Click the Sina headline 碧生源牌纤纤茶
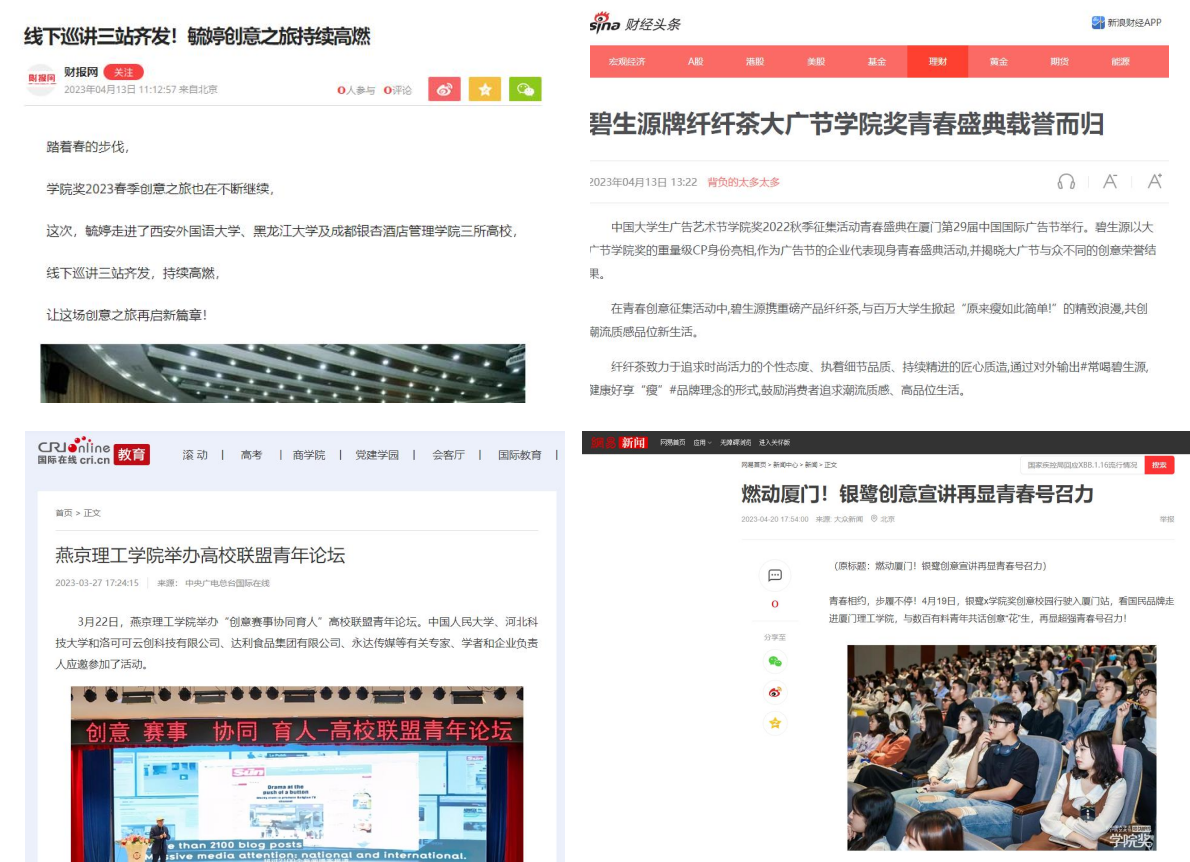 (846, 124)
